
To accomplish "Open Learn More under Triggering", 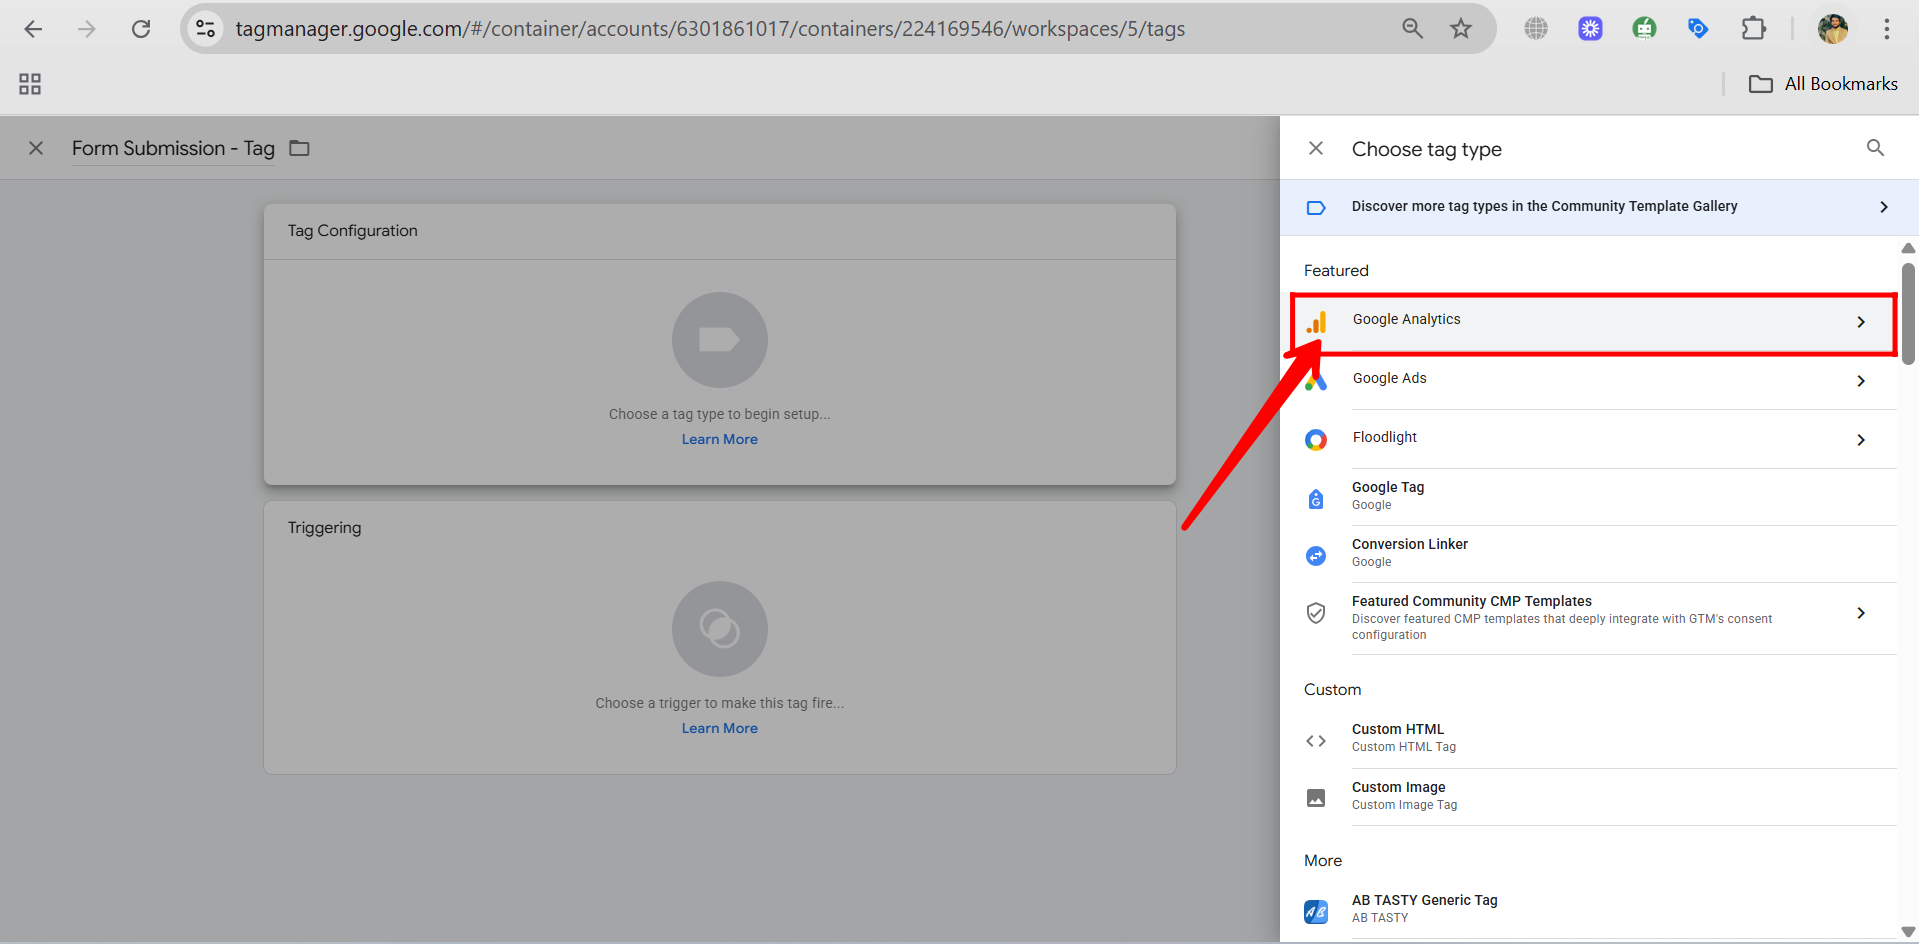I will 720,728.
